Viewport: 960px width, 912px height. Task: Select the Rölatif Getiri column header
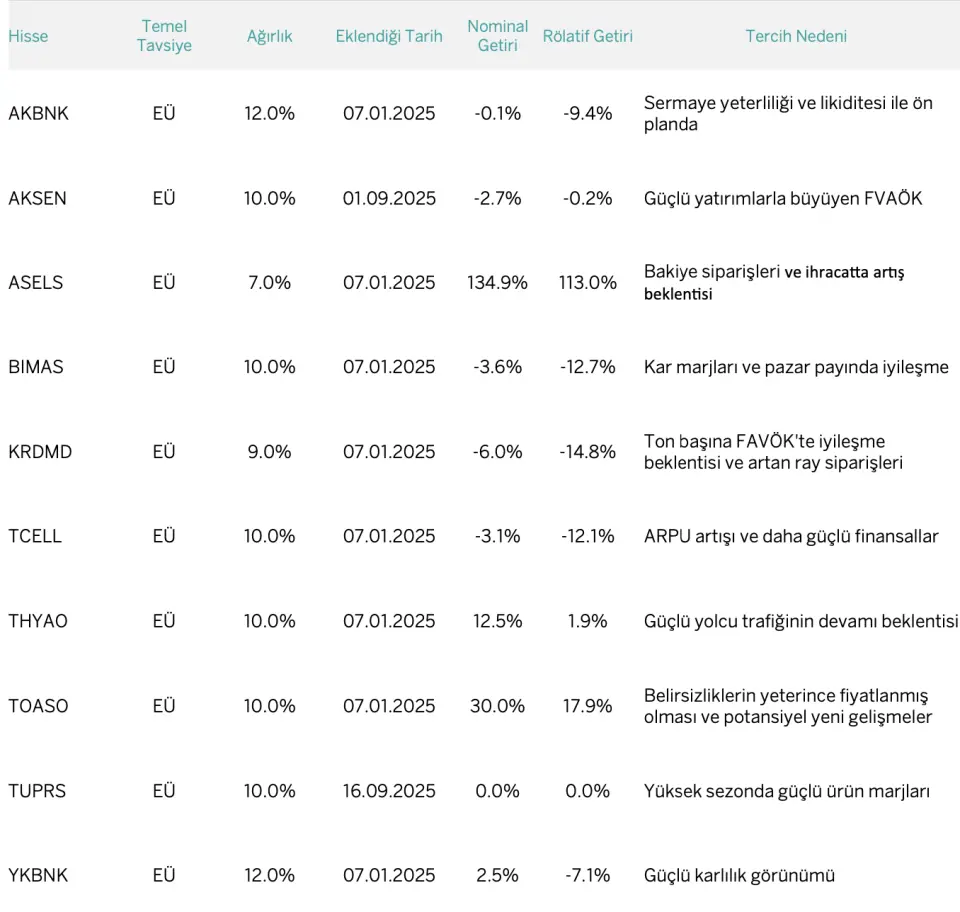(x=587, y=36)
